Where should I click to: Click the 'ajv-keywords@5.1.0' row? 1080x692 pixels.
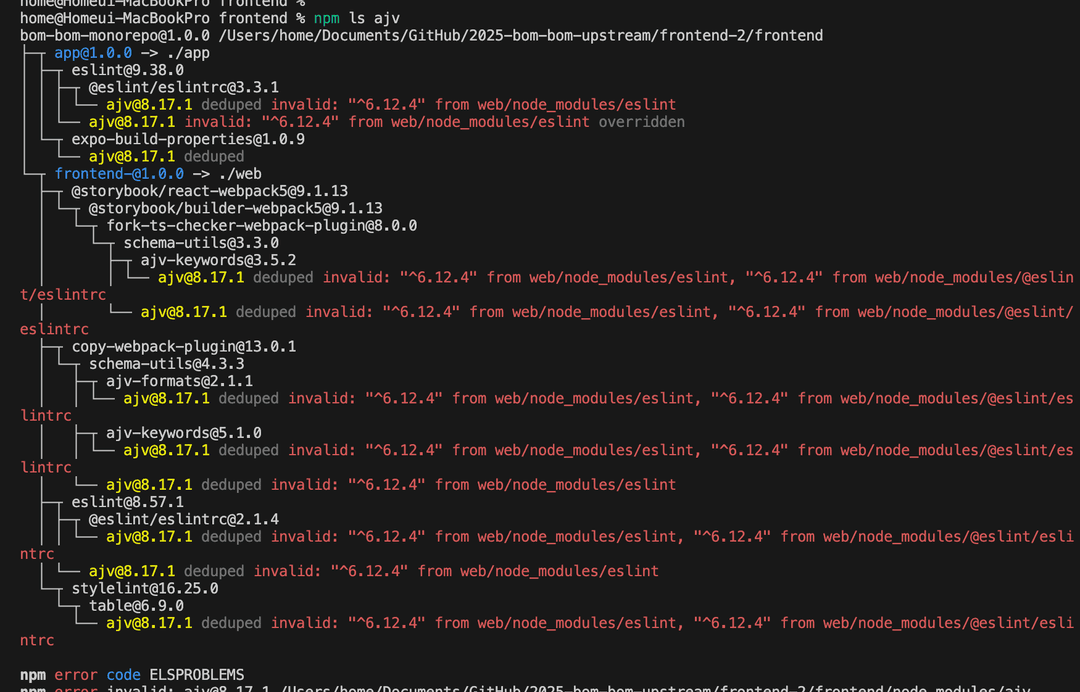pos(184,433)
